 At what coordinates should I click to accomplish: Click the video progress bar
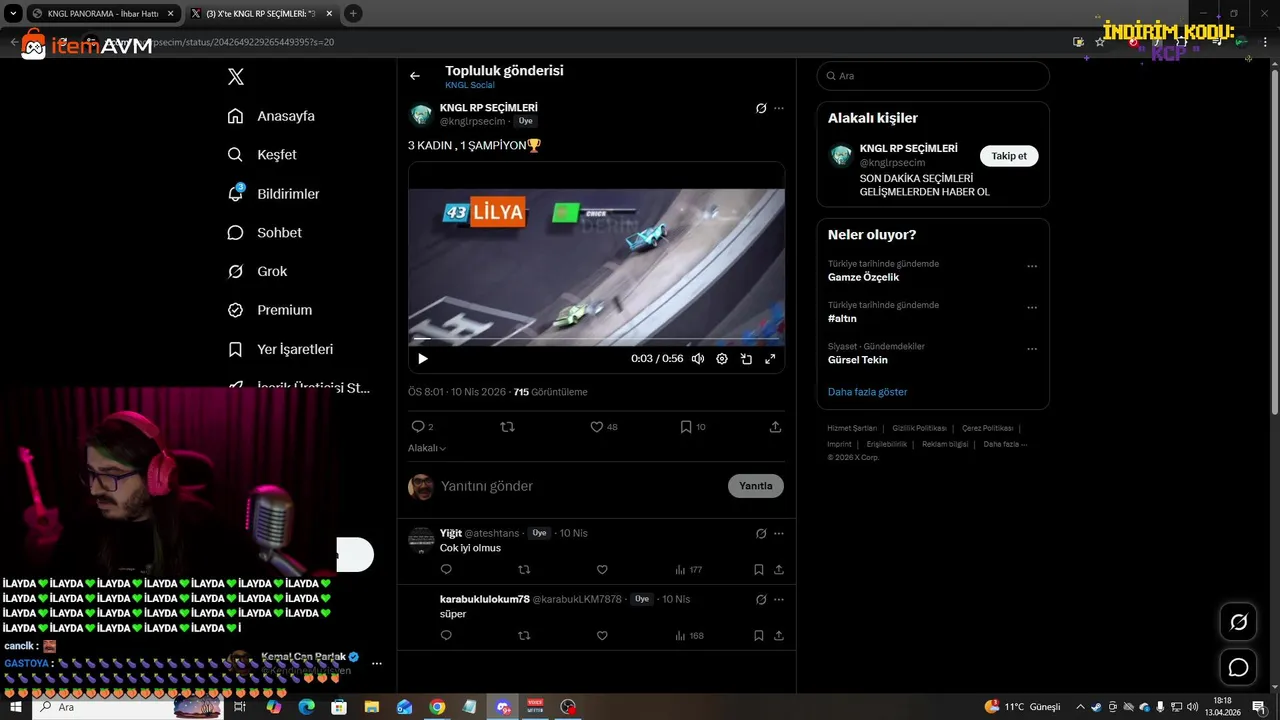tap(596, 340)
